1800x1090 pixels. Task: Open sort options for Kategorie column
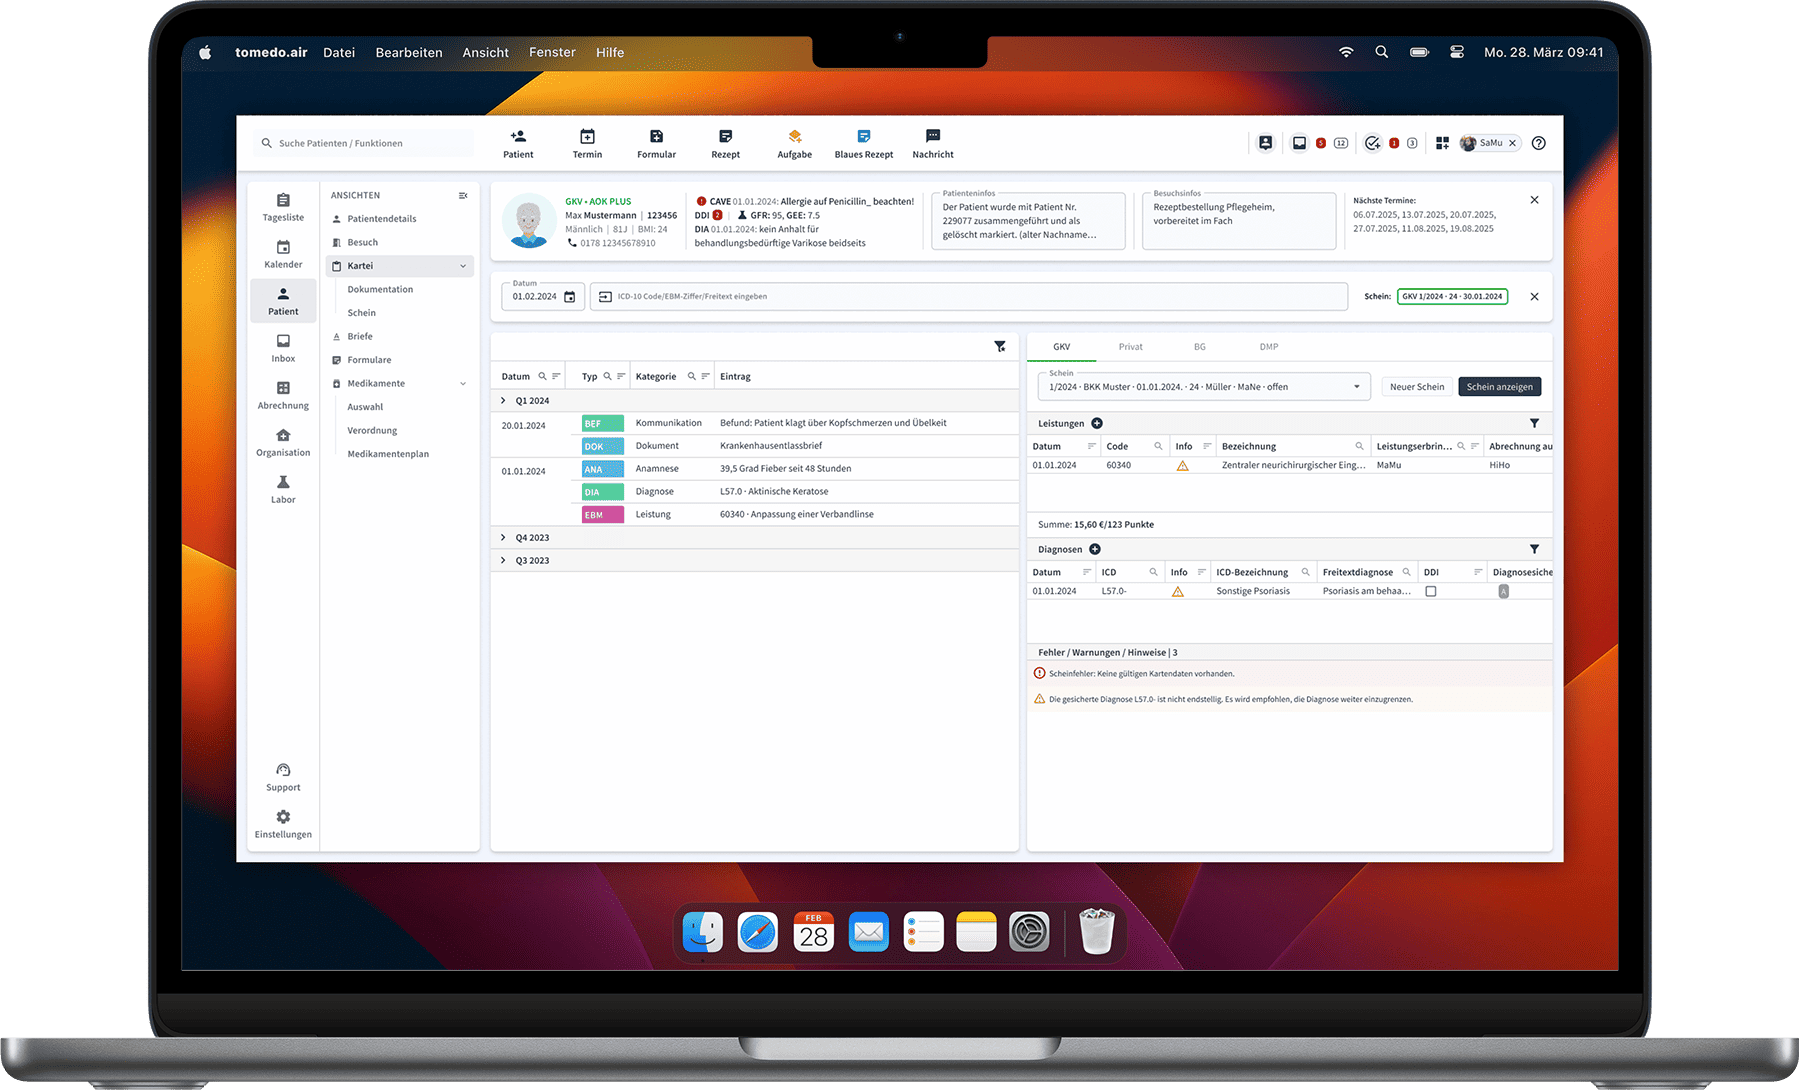click(705, 377)
